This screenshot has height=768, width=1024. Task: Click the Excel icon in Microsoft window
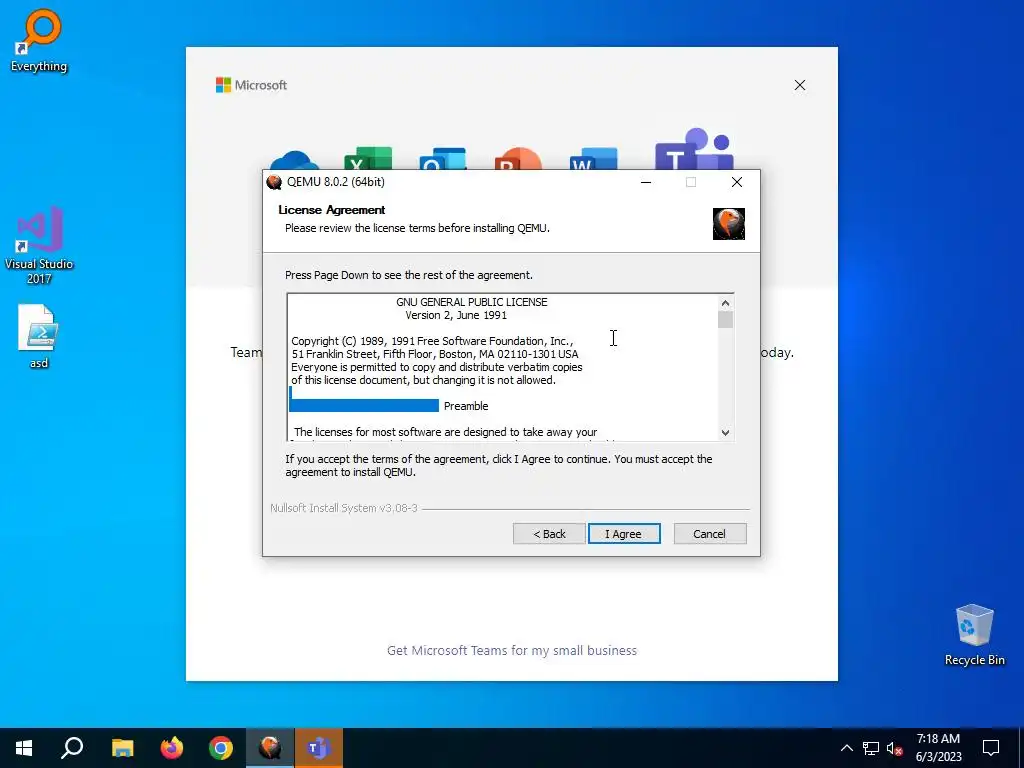click(368, 159)
